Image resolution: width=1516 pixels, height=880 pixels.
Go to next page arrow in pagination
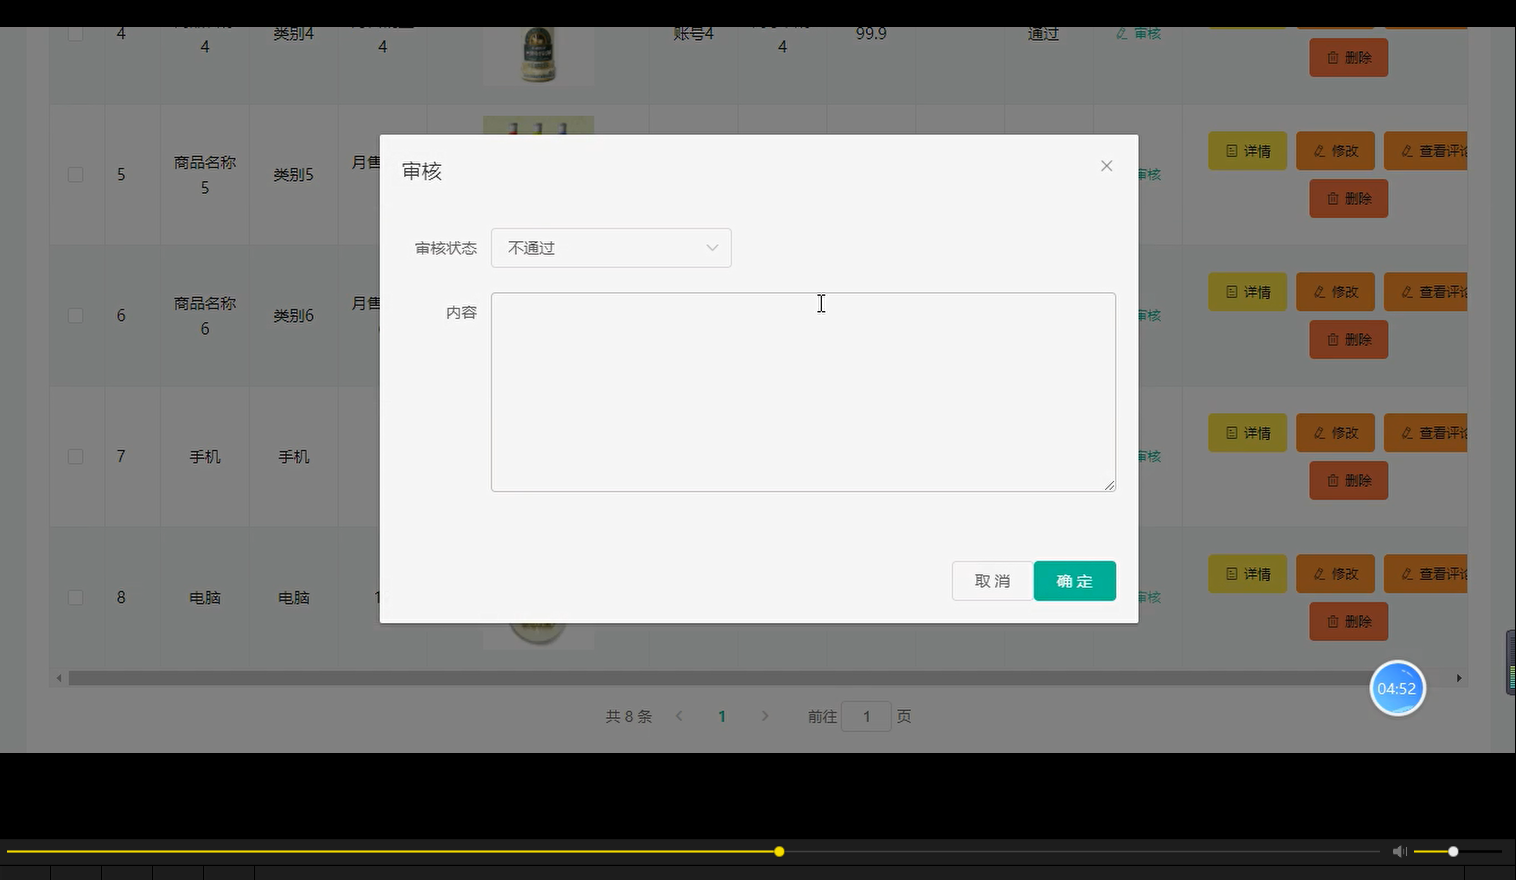765,716
